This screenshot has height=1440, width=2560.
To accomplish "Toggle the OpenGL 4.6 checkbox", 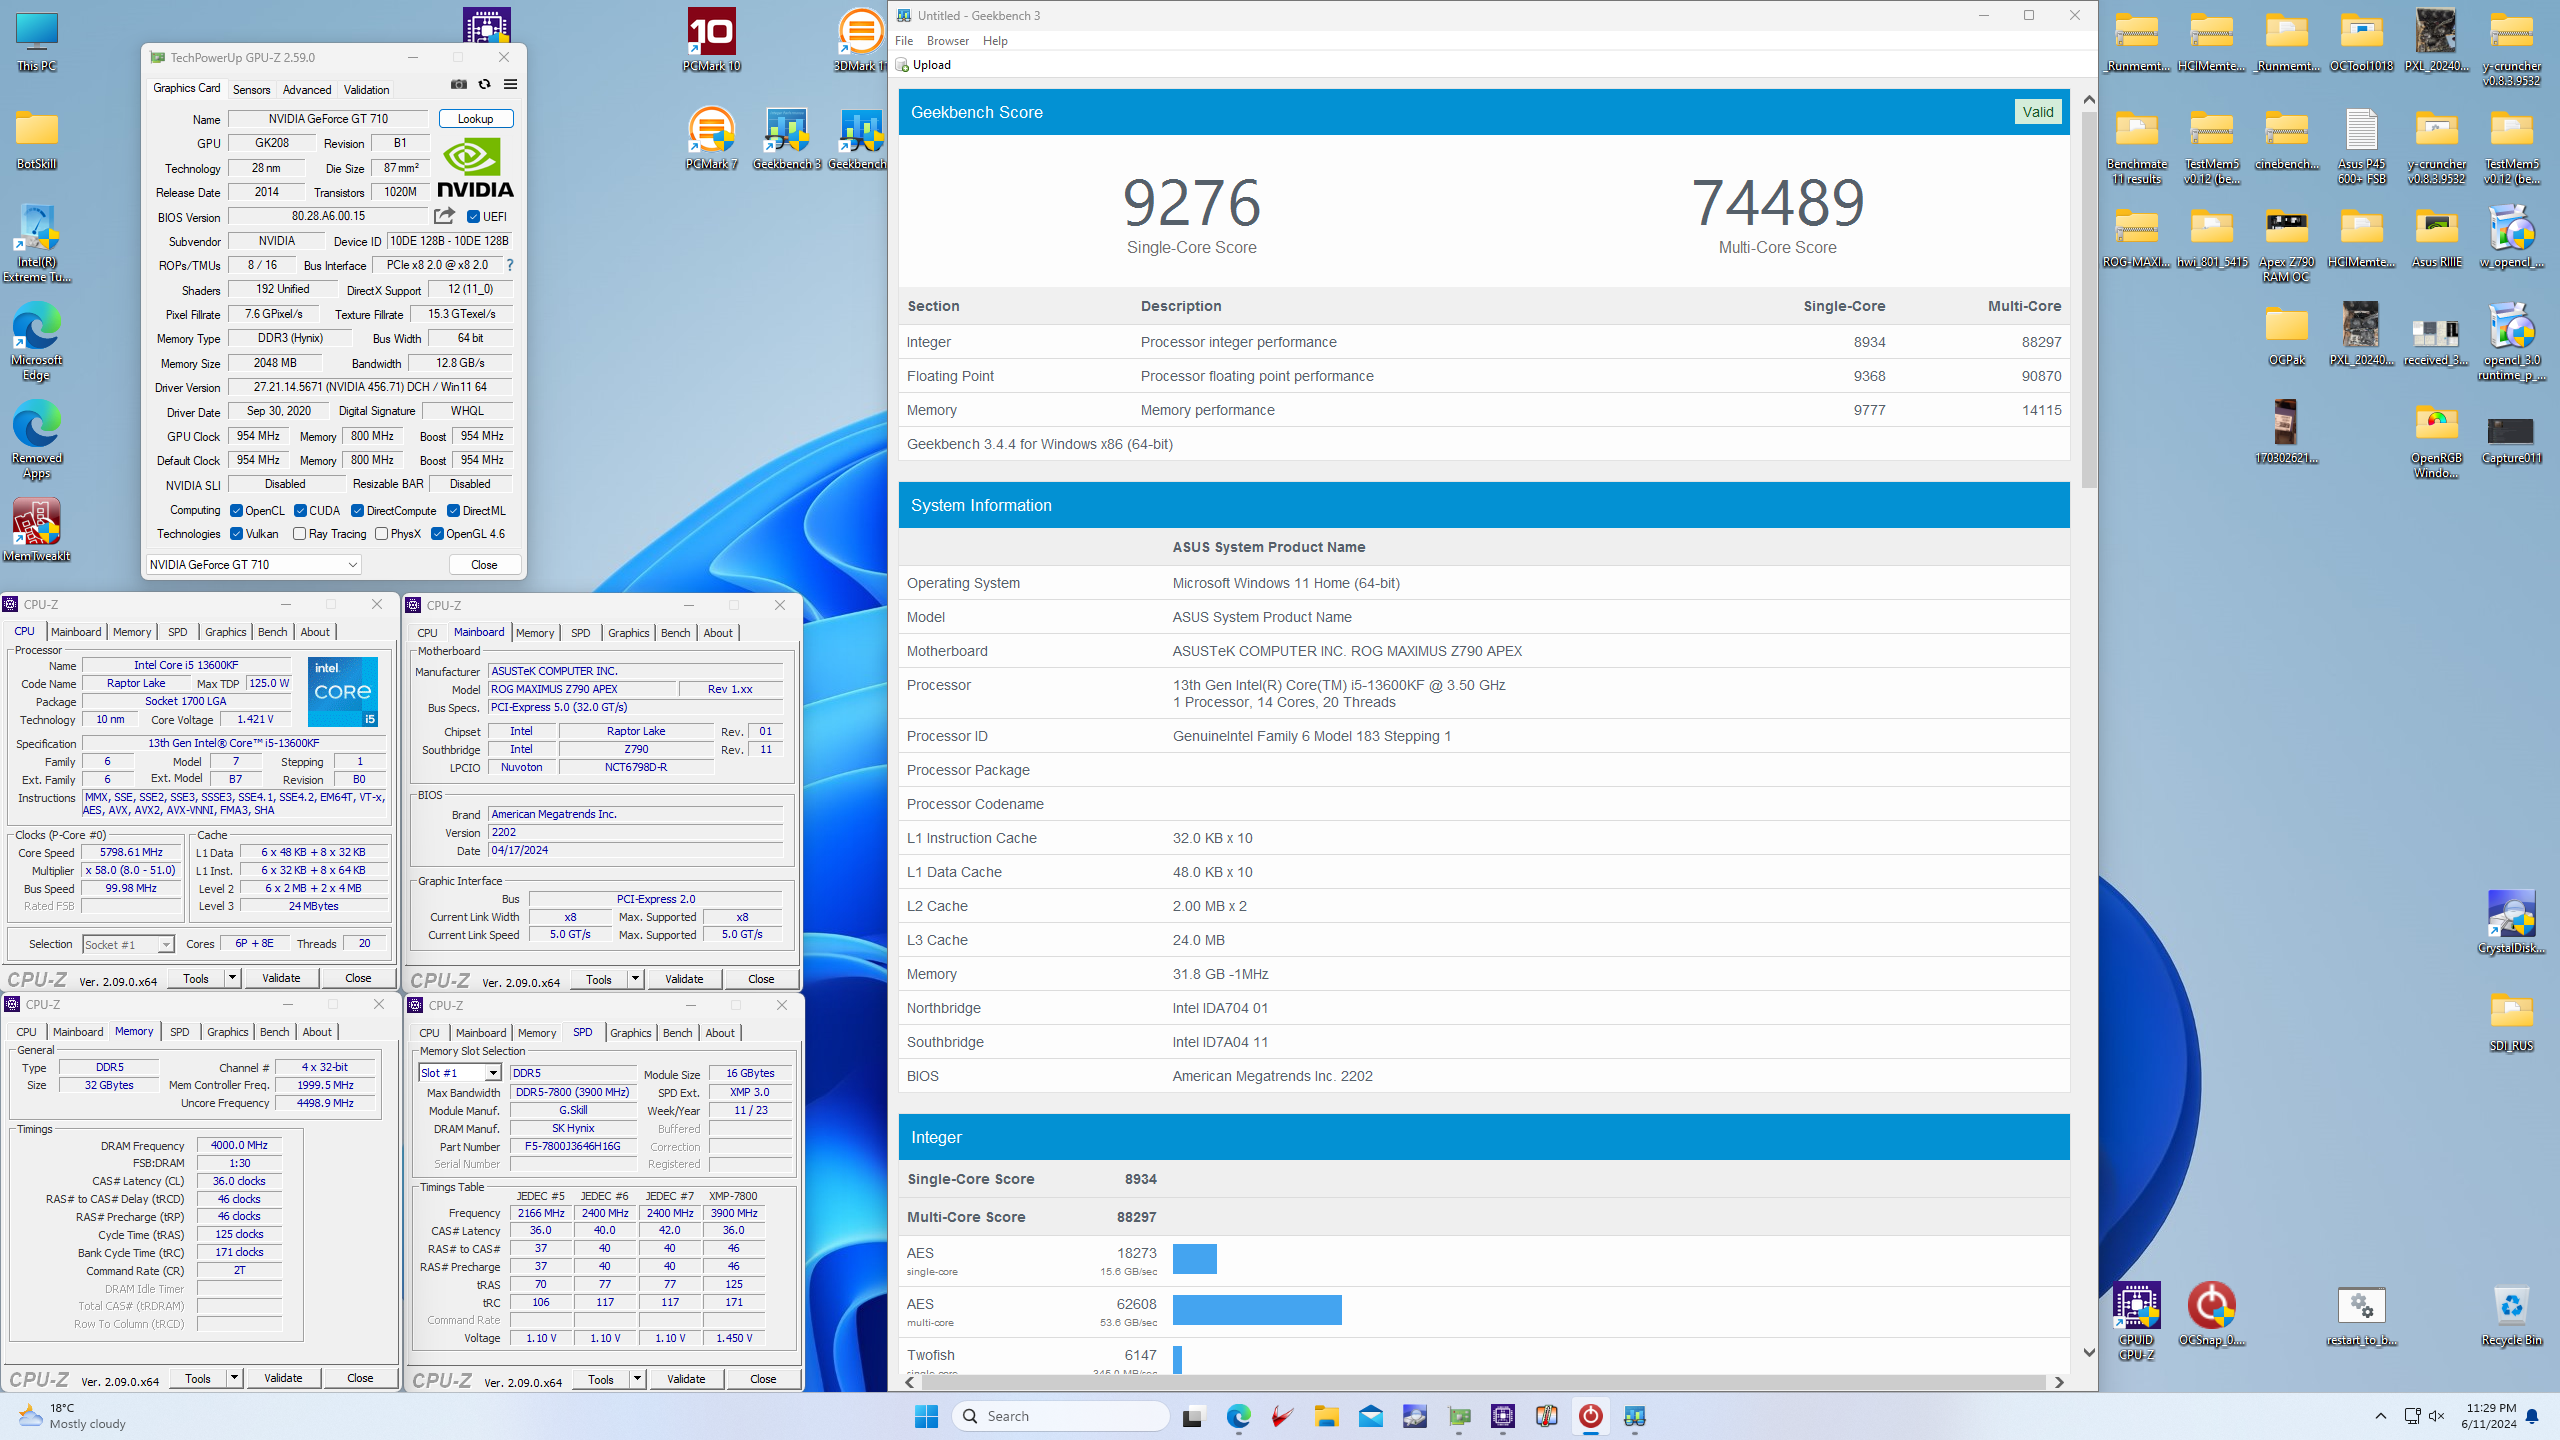I will [x=437, y=534].
